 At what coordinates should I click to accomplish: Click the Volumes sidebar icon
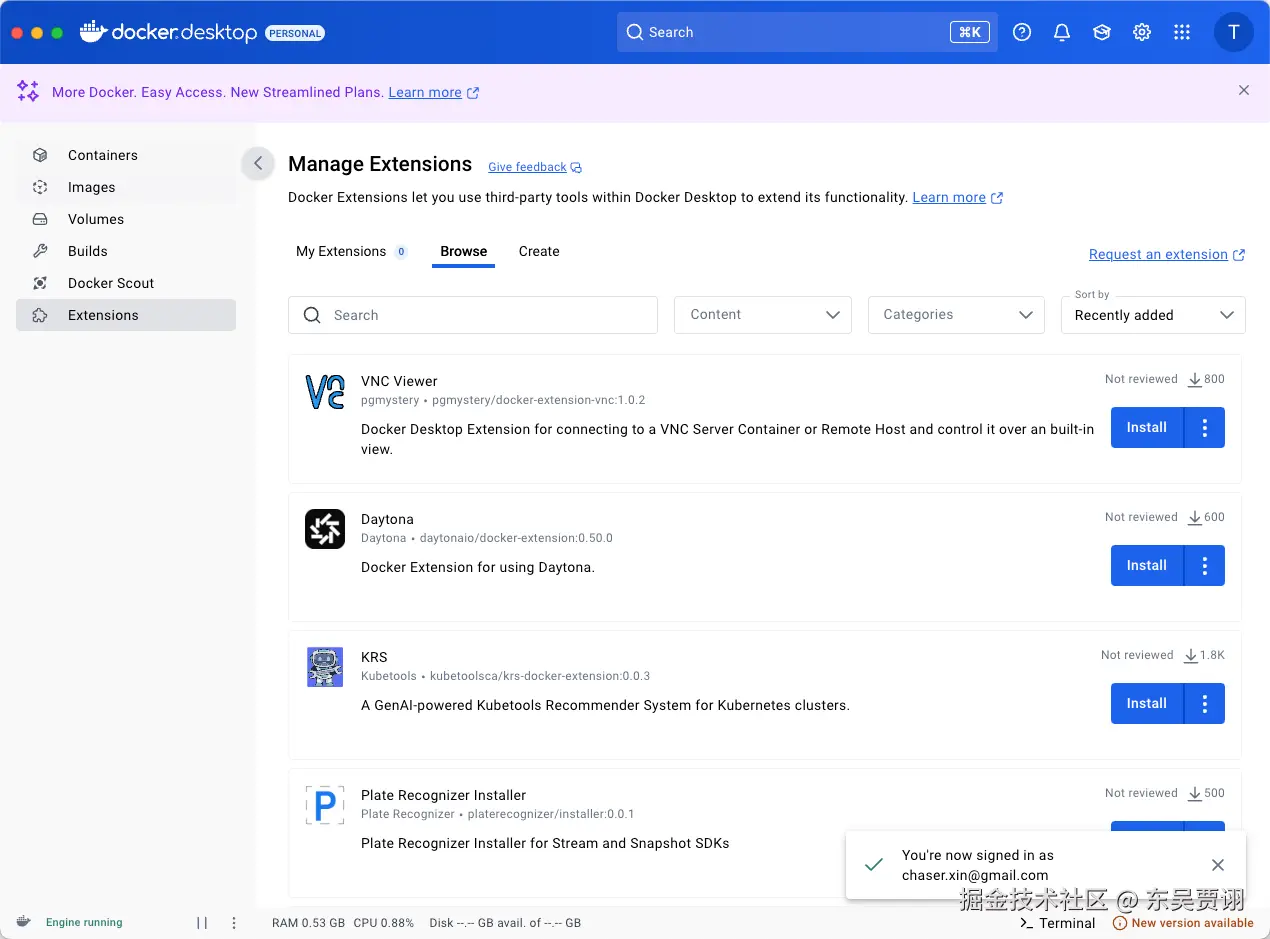pos(40,219)
